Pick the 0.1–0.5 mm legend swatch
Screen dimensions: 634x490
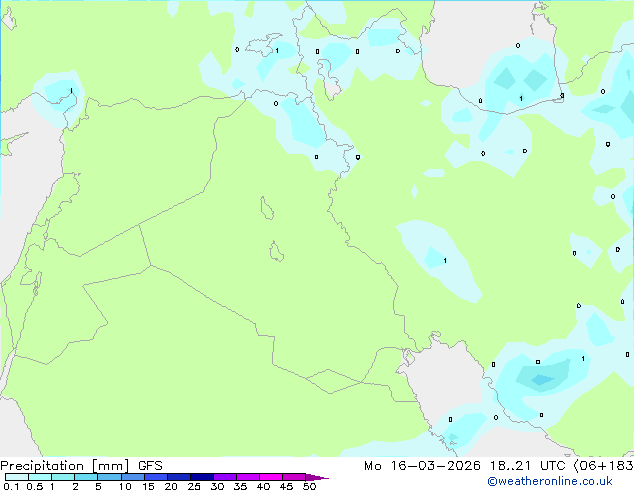17,477
